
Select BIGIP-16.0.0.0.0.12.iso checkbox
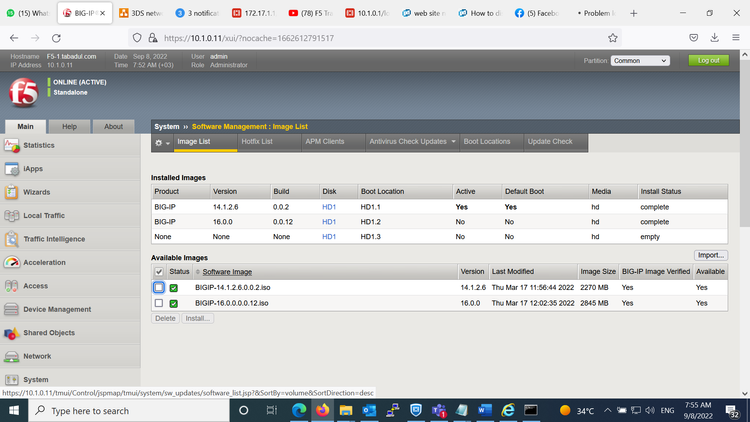pos(159,303)
